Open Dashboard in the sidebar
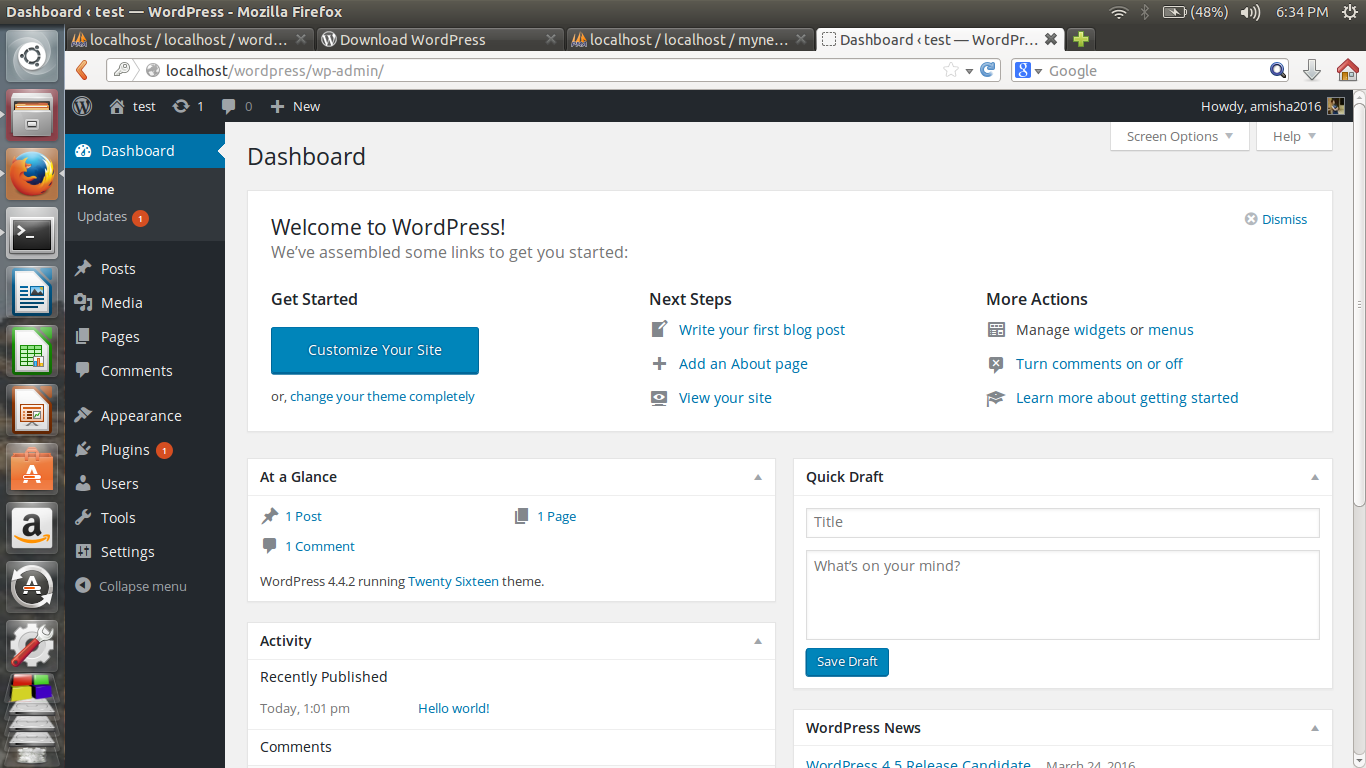Viewport: 1366px width, 768px height. pos(145,151)
